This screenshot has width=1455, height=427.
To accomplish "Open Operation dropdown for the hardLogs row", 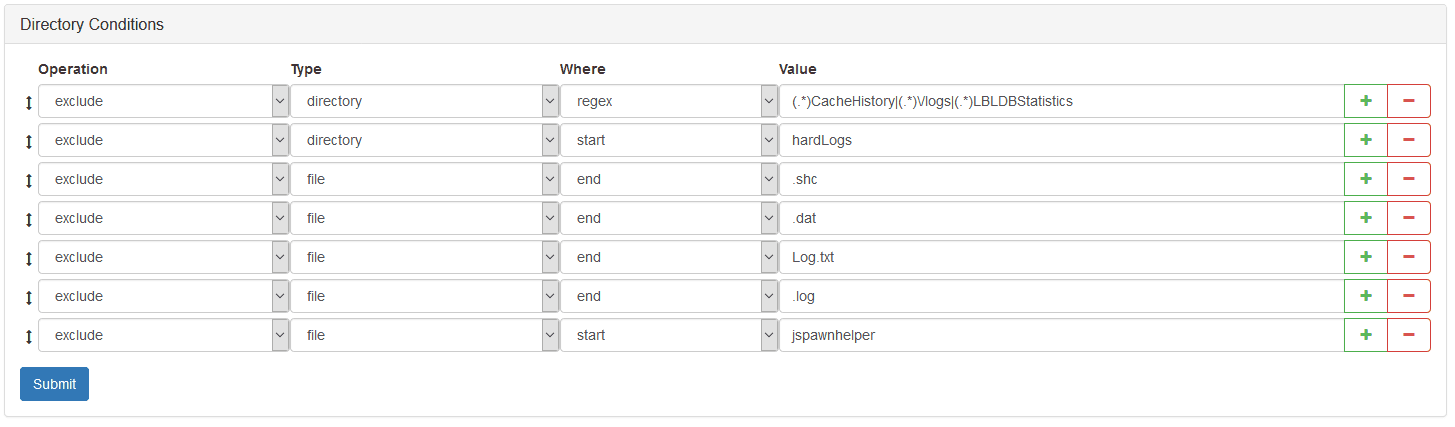I will point(164,140).
